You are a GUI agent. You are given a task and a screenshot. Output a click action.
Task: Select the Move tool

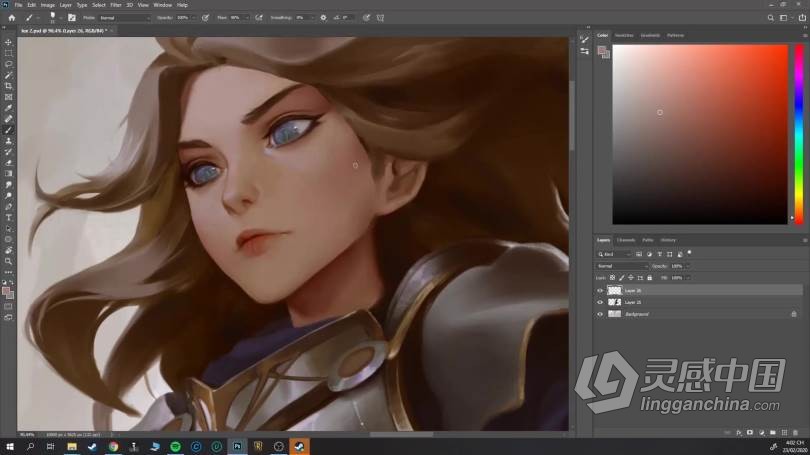click(x=8, y=42)
